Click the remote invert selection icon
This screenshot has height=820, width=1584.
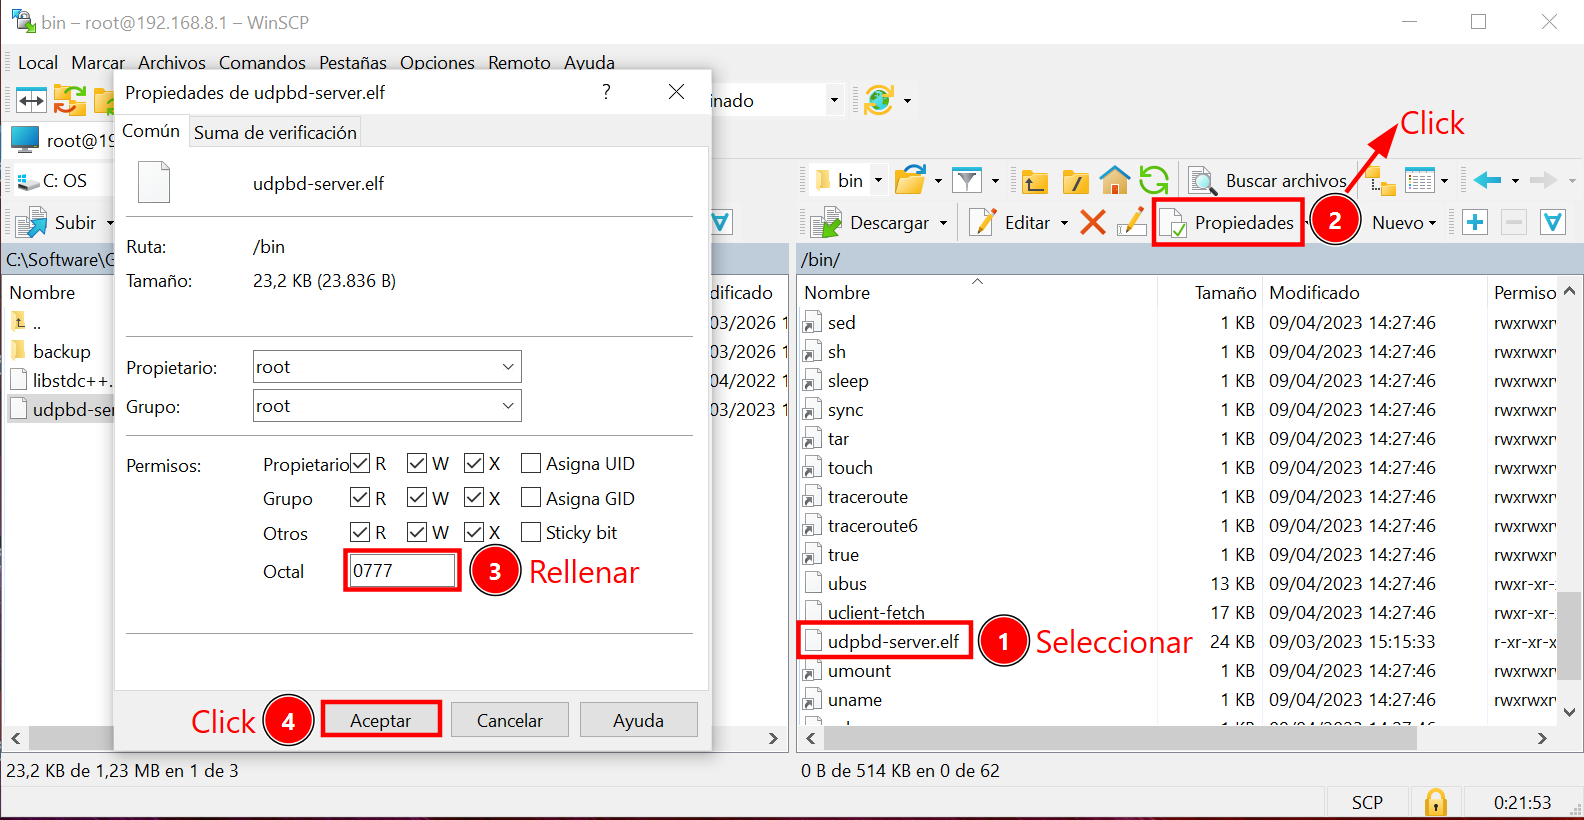(x=1553, y=222)
